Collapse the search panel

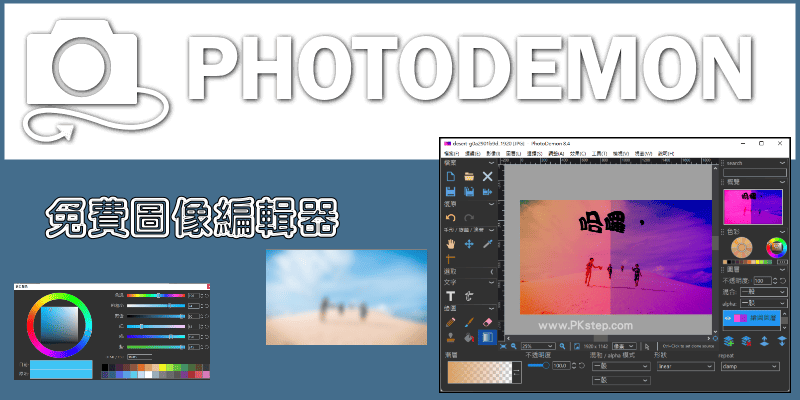pos(783,163)
